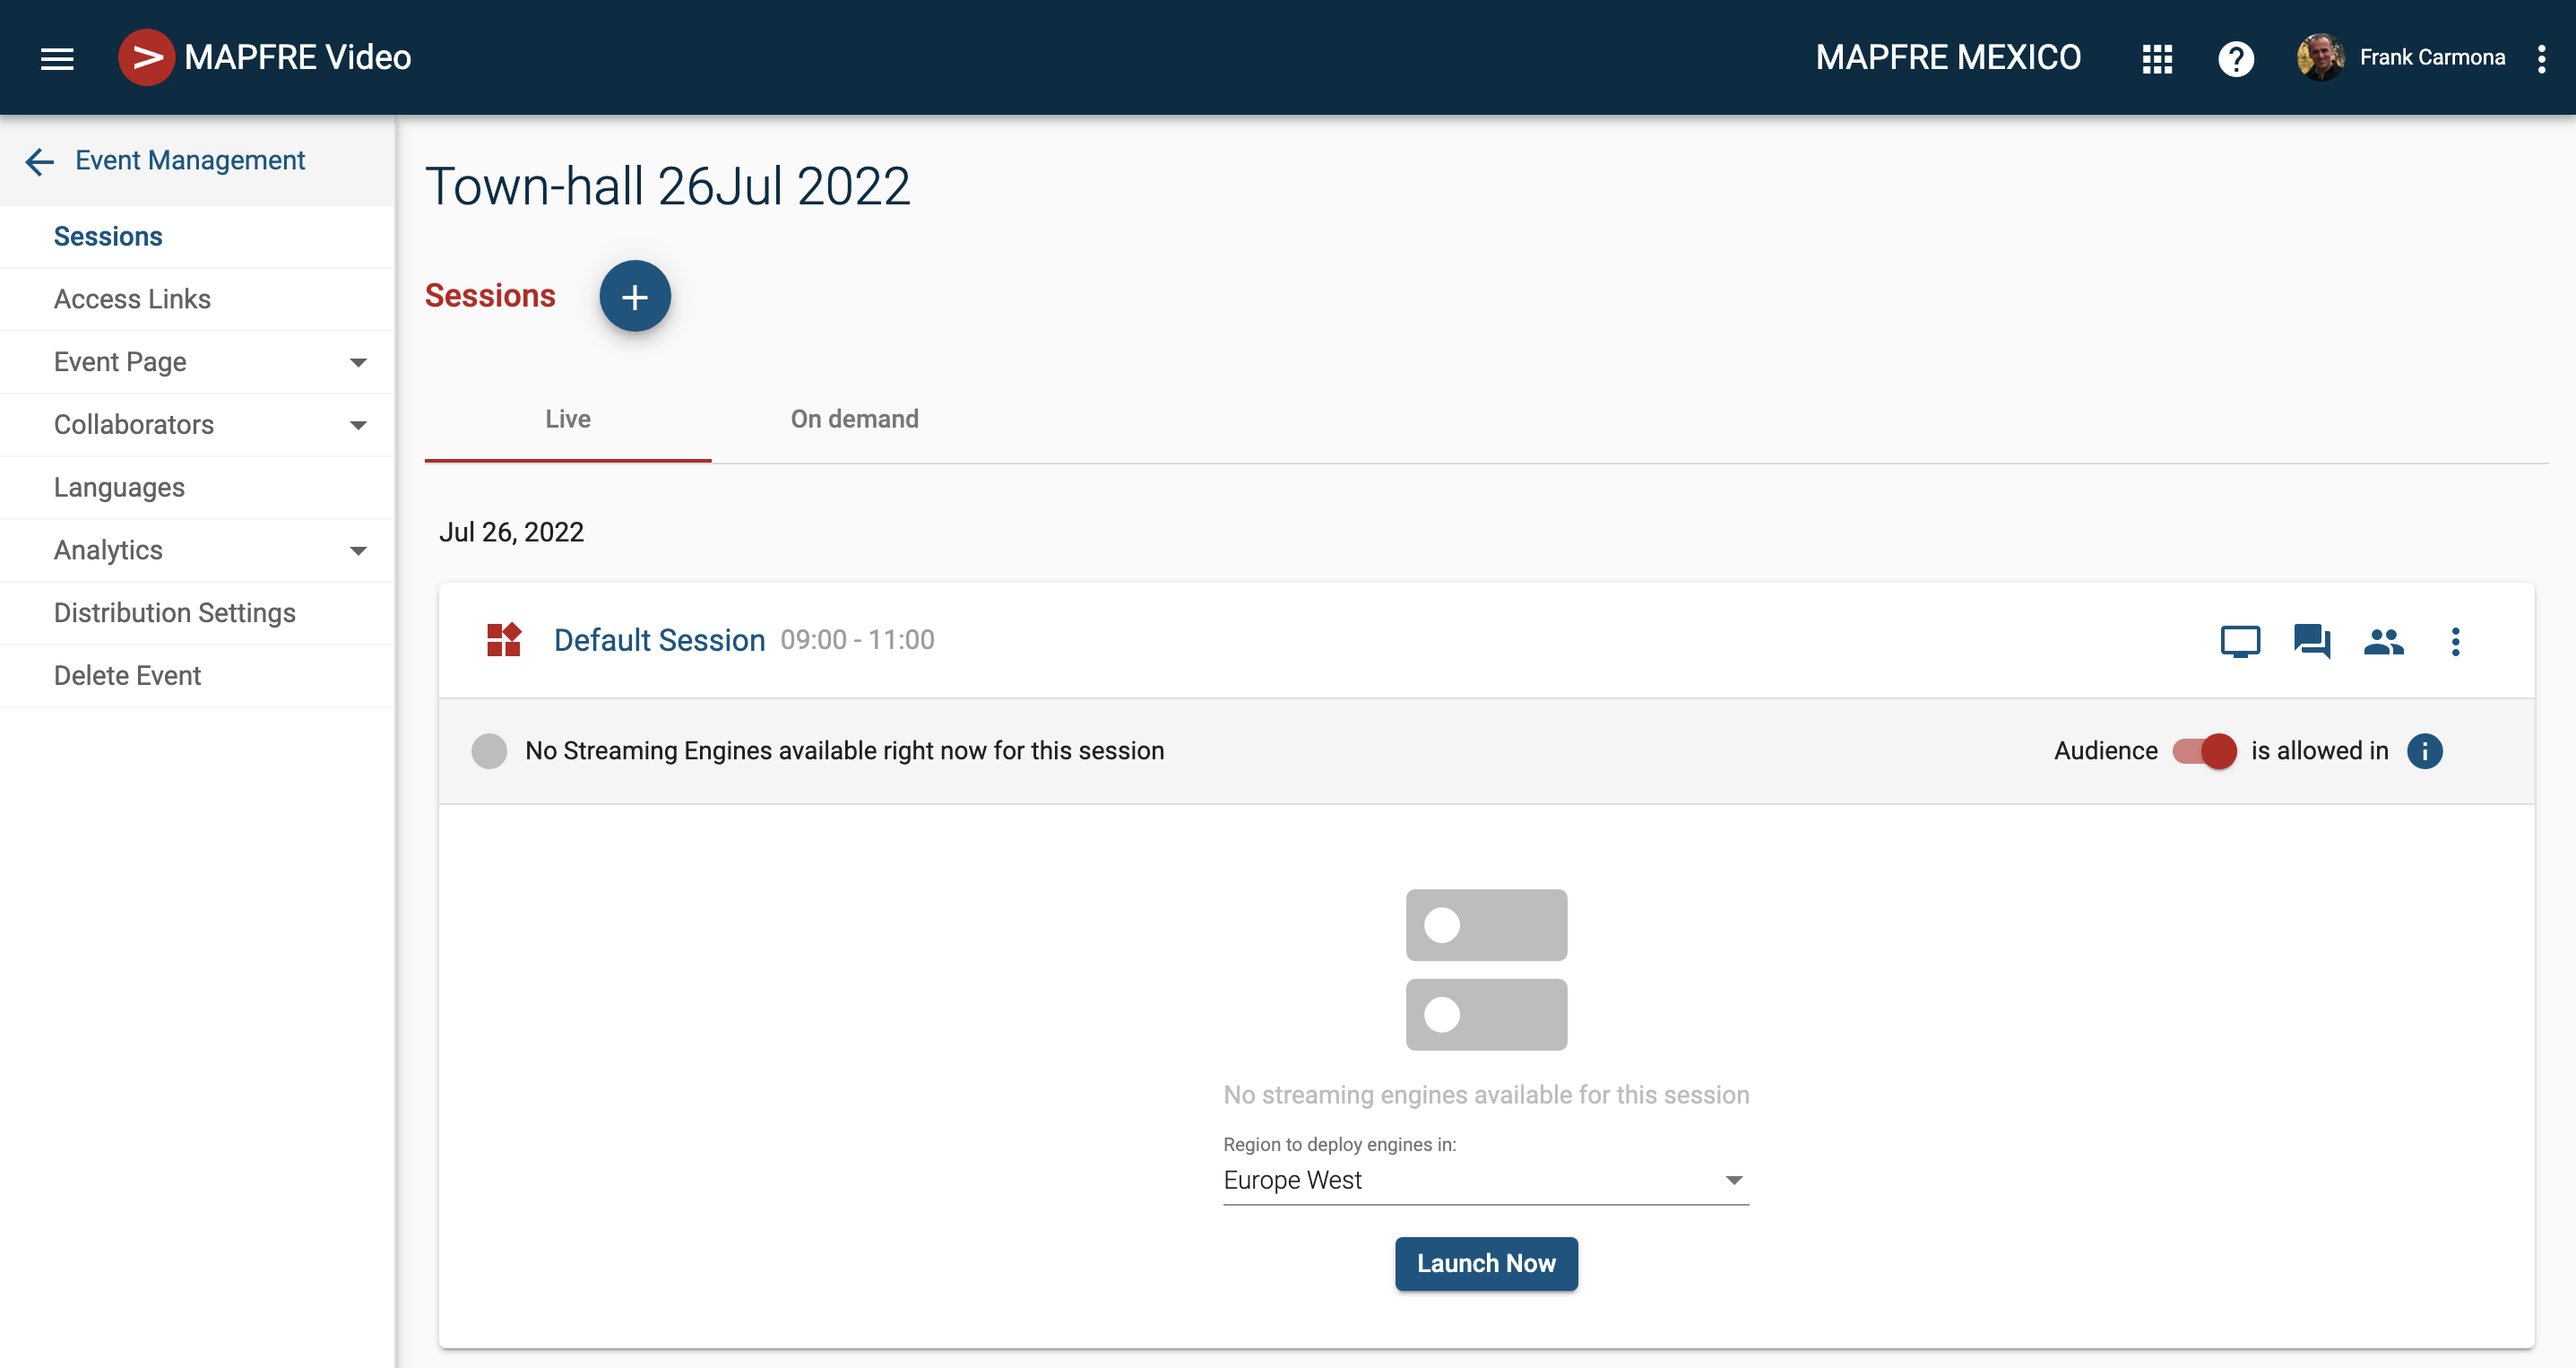Open the session chat icon
Screen dimensions: 2576x1368
click(2311, 641)
